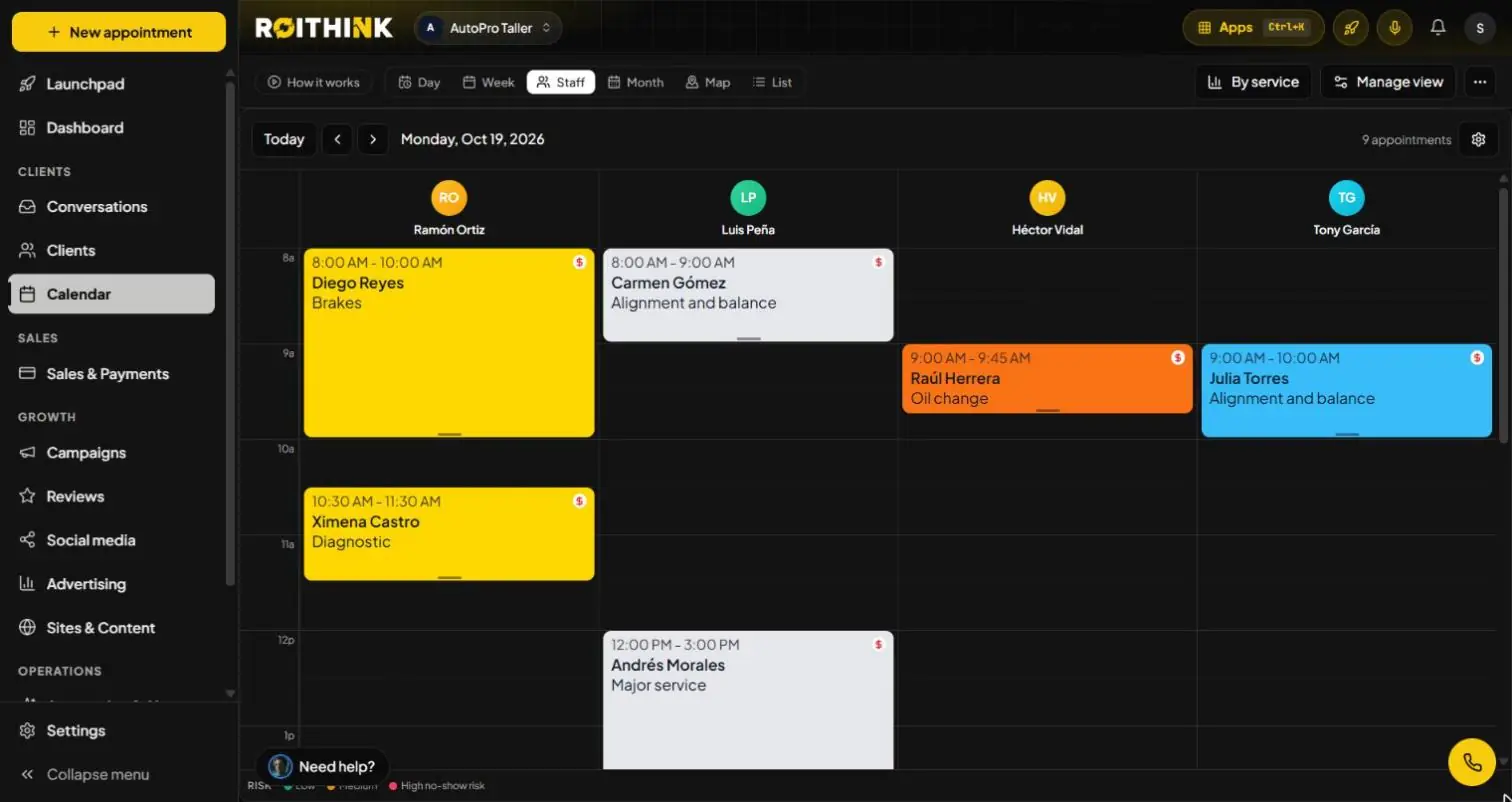Open Andrés Morales Major service appointment
1512x802 pixels.
[x=748, y=700]
